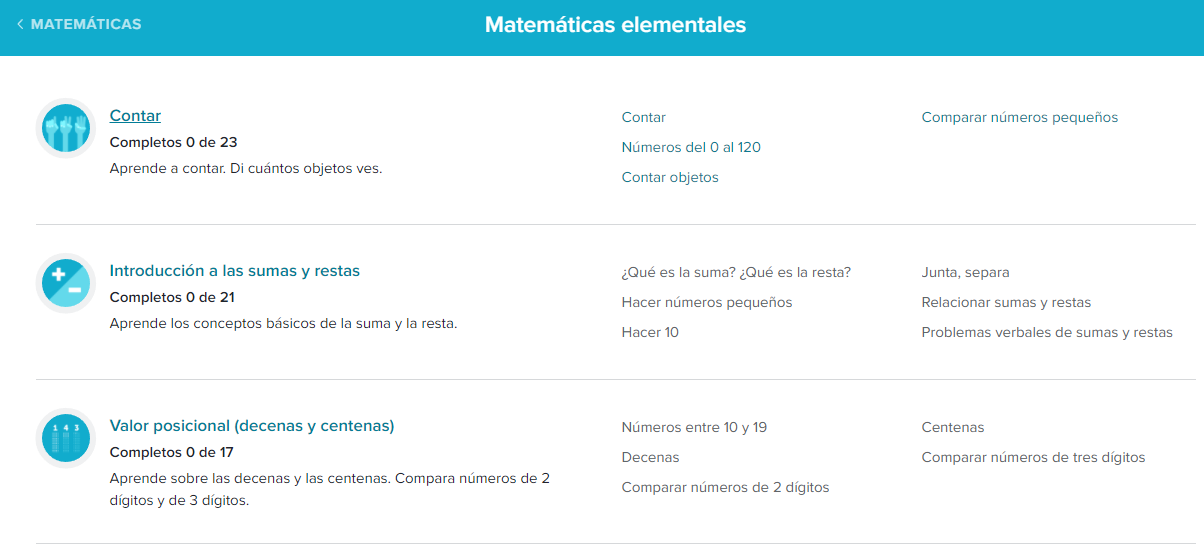Open the Contar objetos lesson

coord(670,178)
